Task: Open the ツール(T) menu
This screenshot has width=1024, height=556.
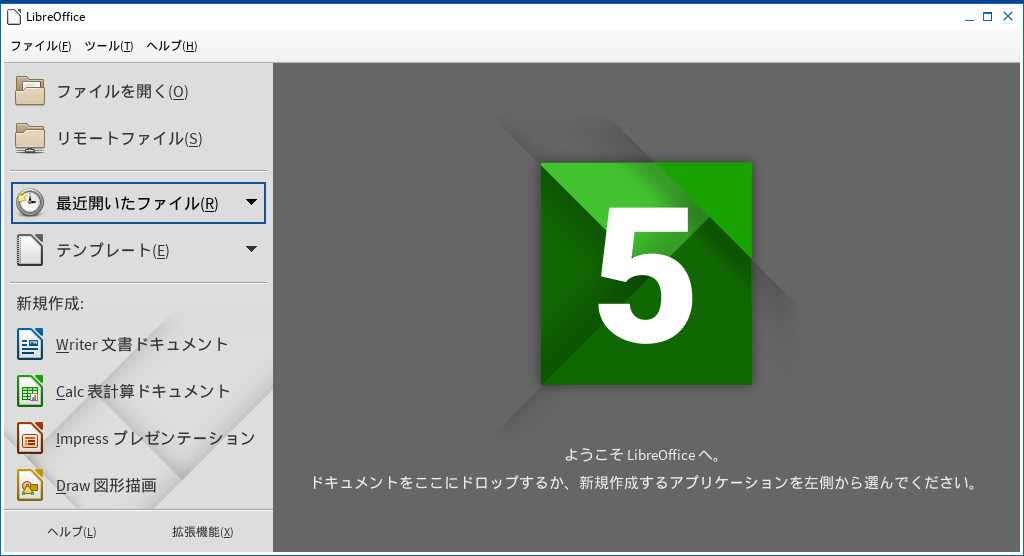Action: pyautogui.click(x=108, y=46)
